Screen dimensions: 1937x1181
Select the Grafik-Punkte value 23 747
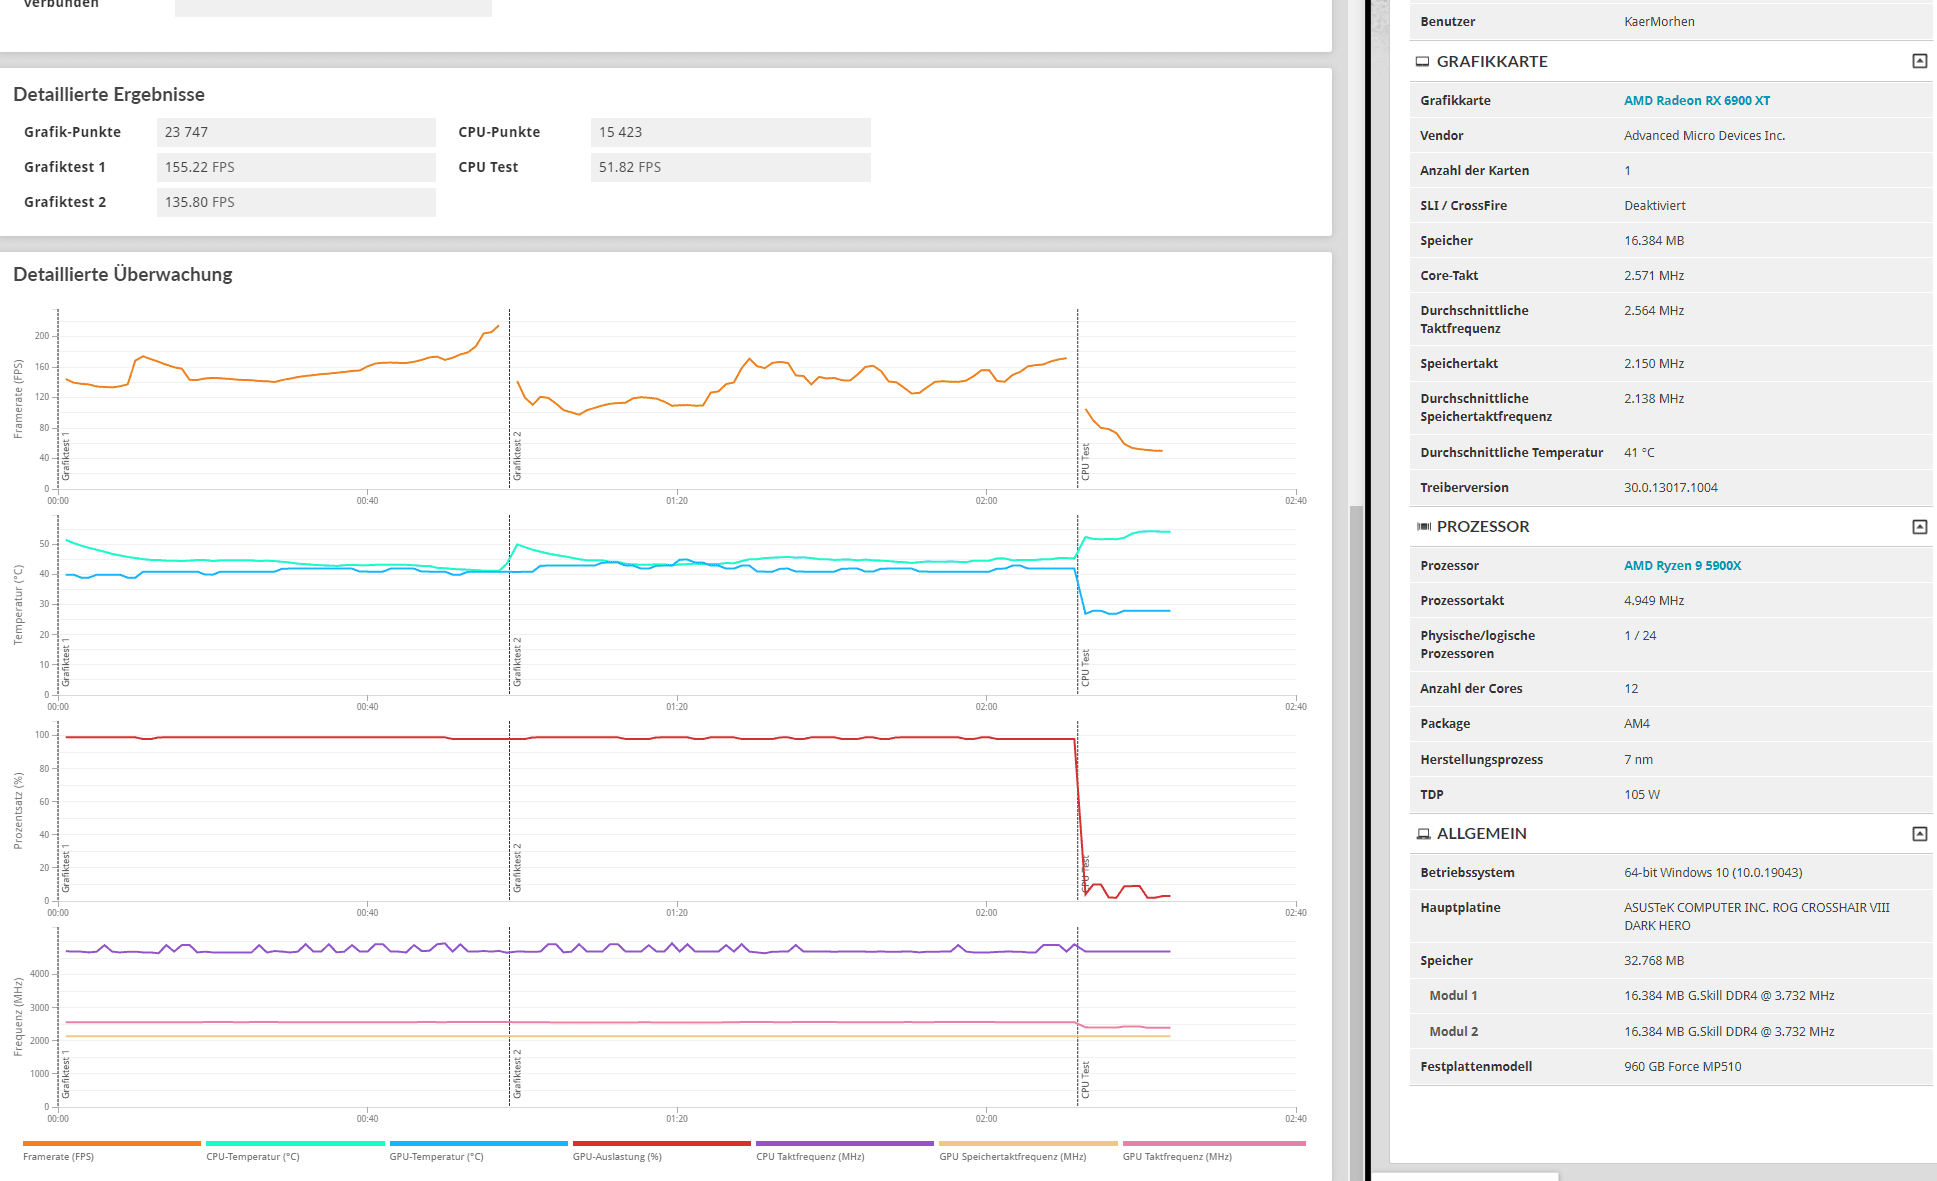click(x=296, y=132)
